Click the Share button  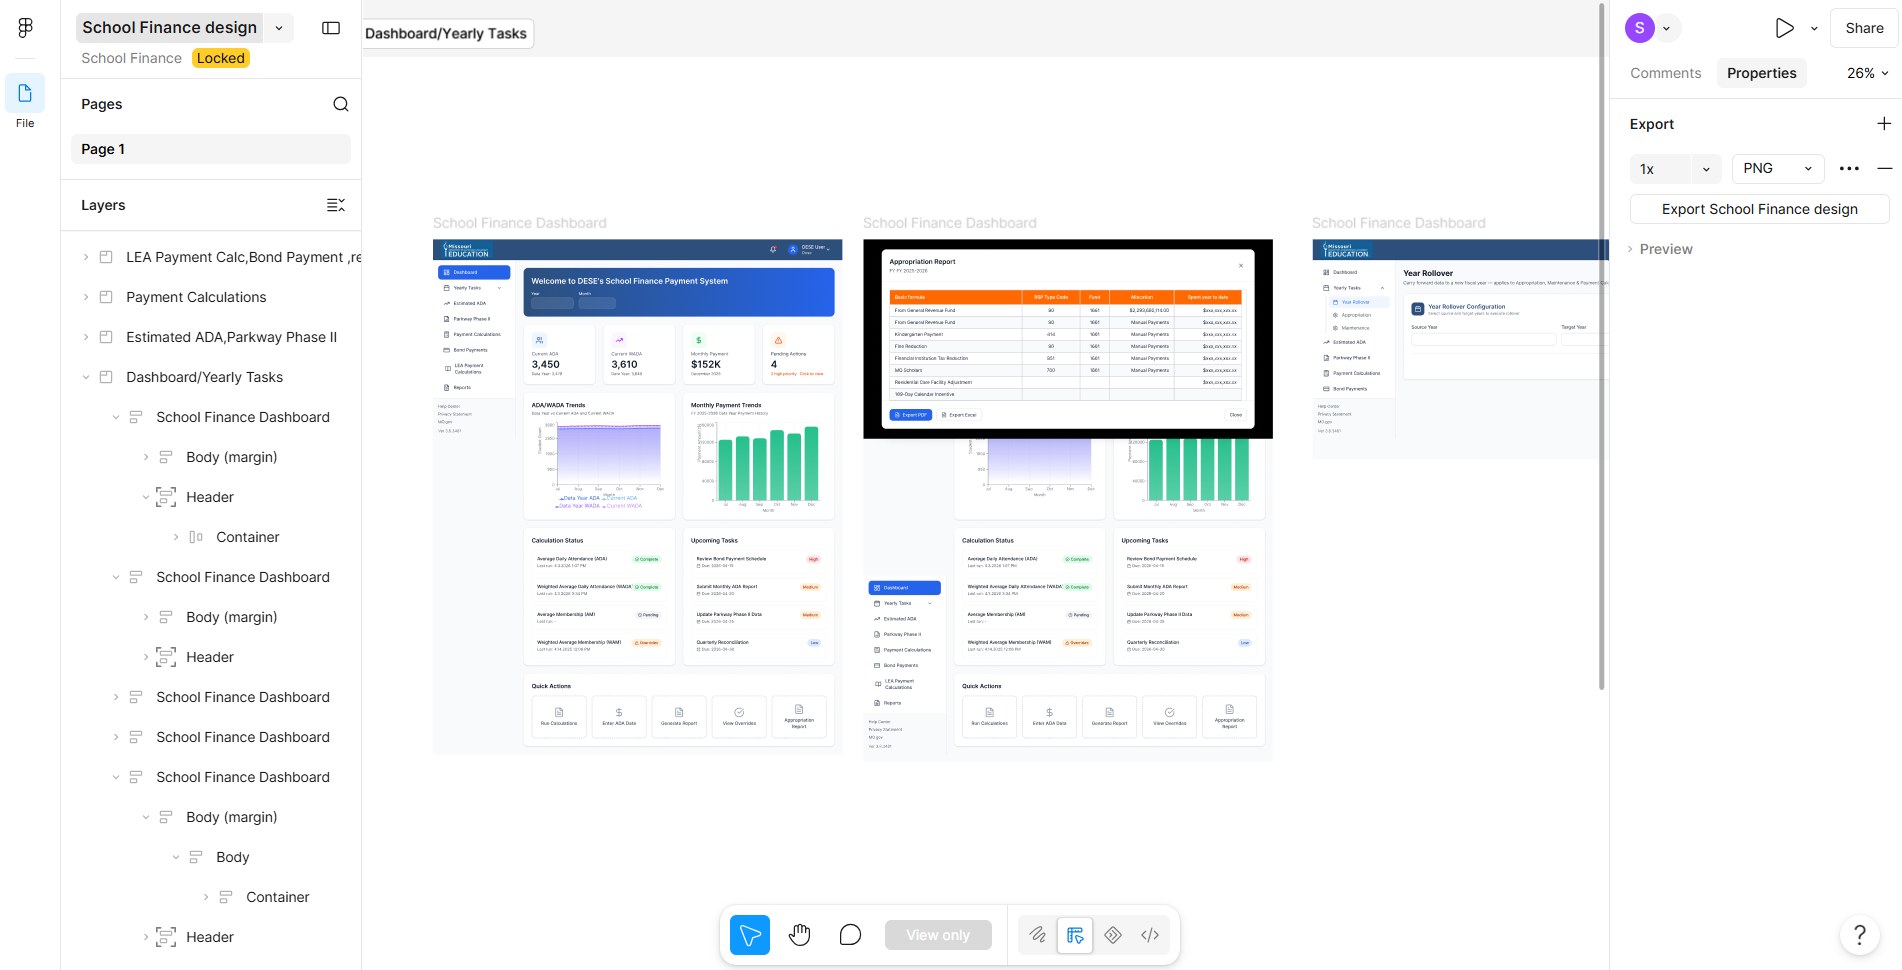point(1864,28)
